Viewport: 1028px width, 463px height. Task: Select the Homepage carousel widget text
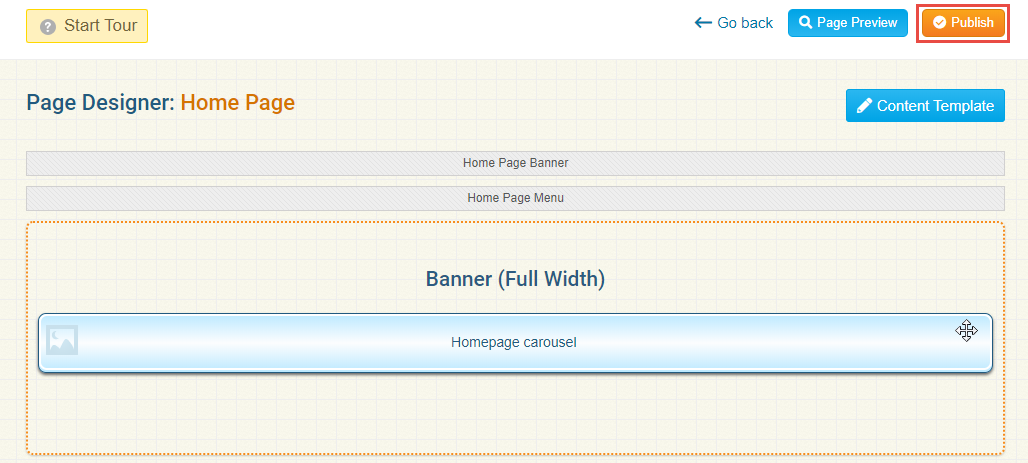coord(513,342)
